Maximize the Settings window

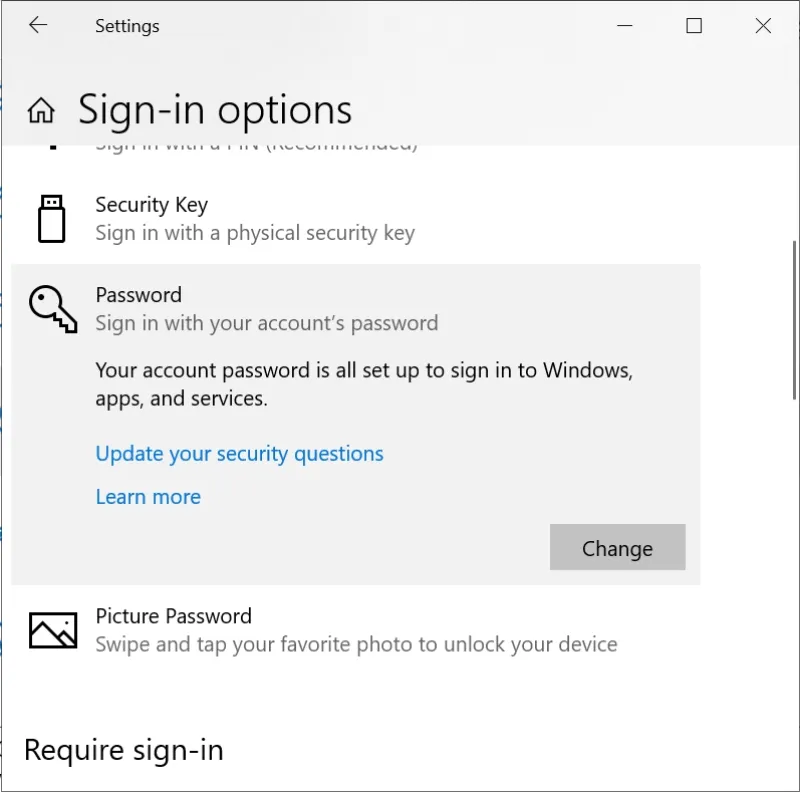click(694, 26)
